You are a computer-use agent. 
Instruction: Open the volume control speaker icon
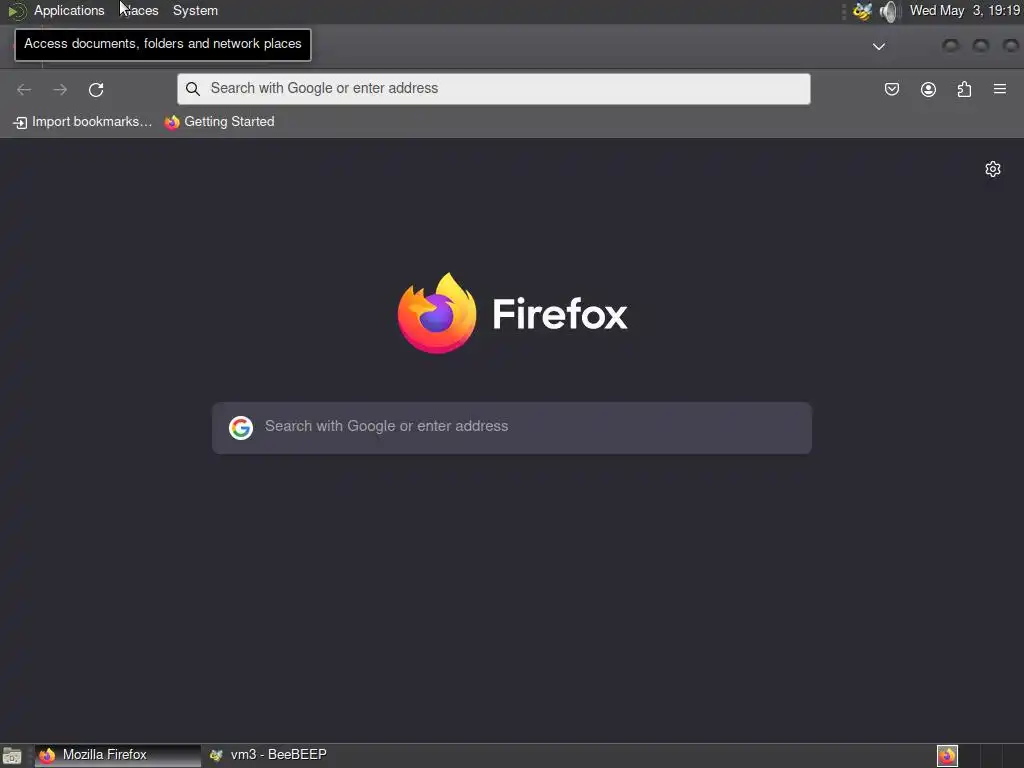(x=889, y=11)
